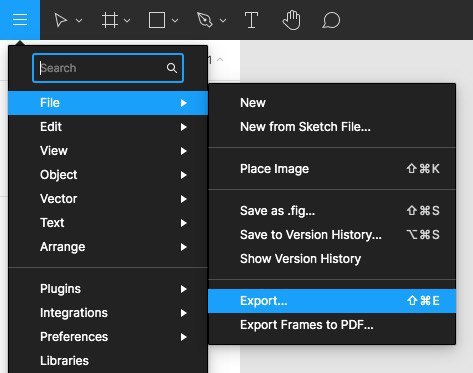Open the Vector submenu
473x373 pixels.
pyautogui.click(x=108, y=199)
